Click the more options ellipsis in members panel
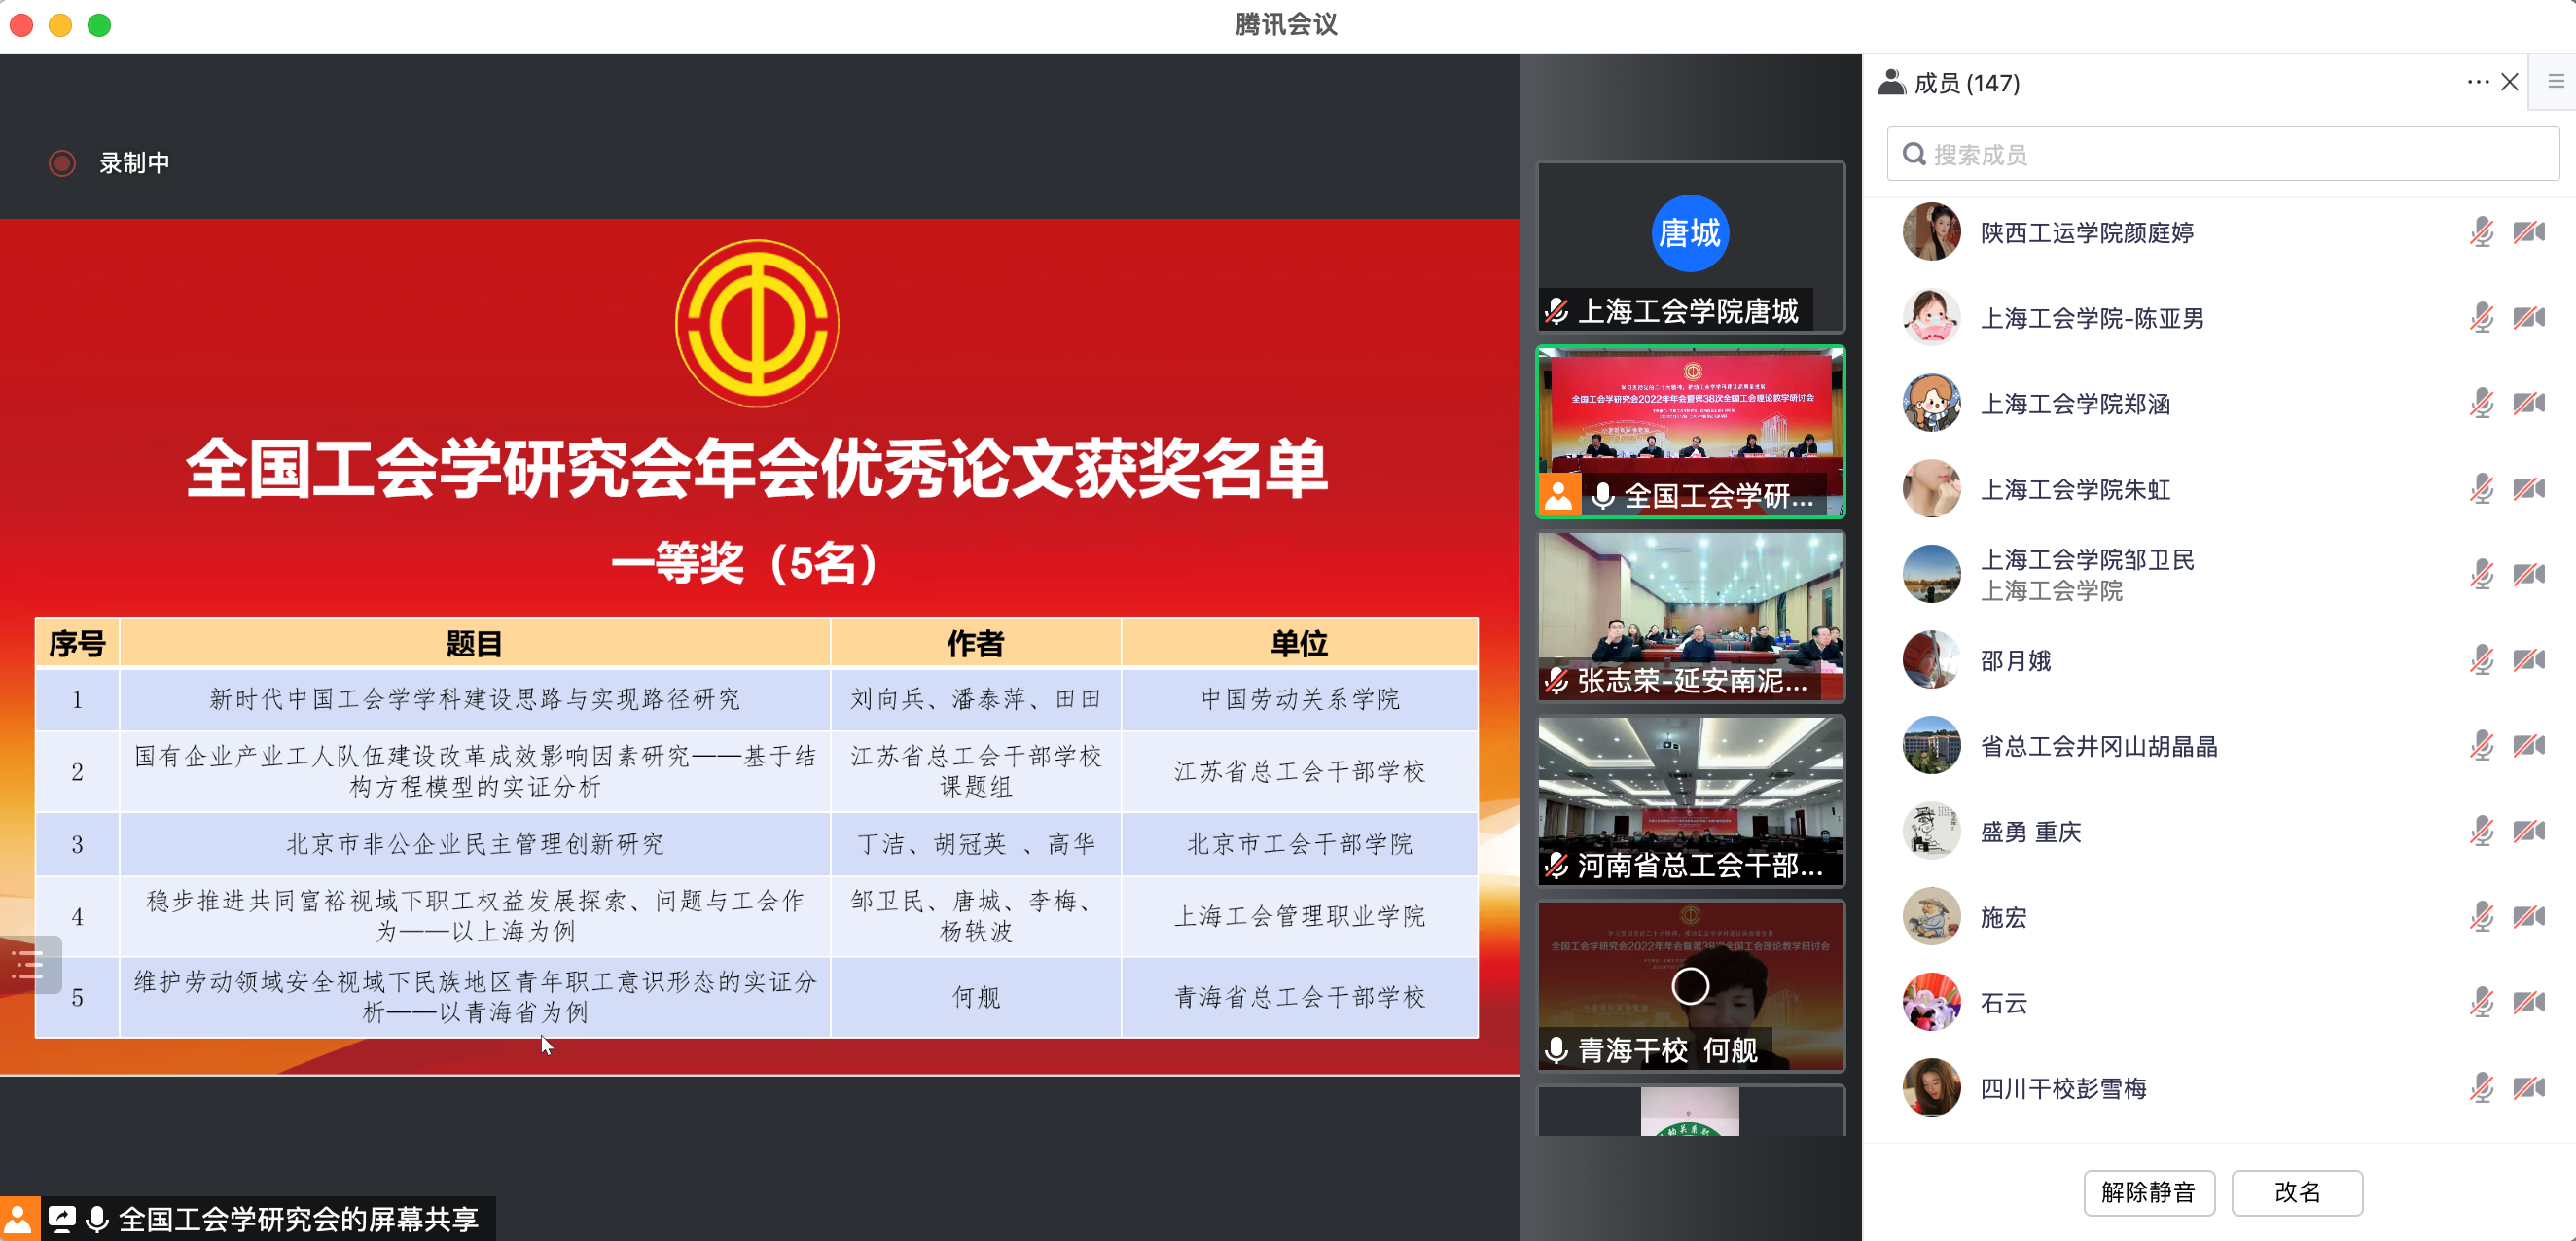 pos(2477,82)
